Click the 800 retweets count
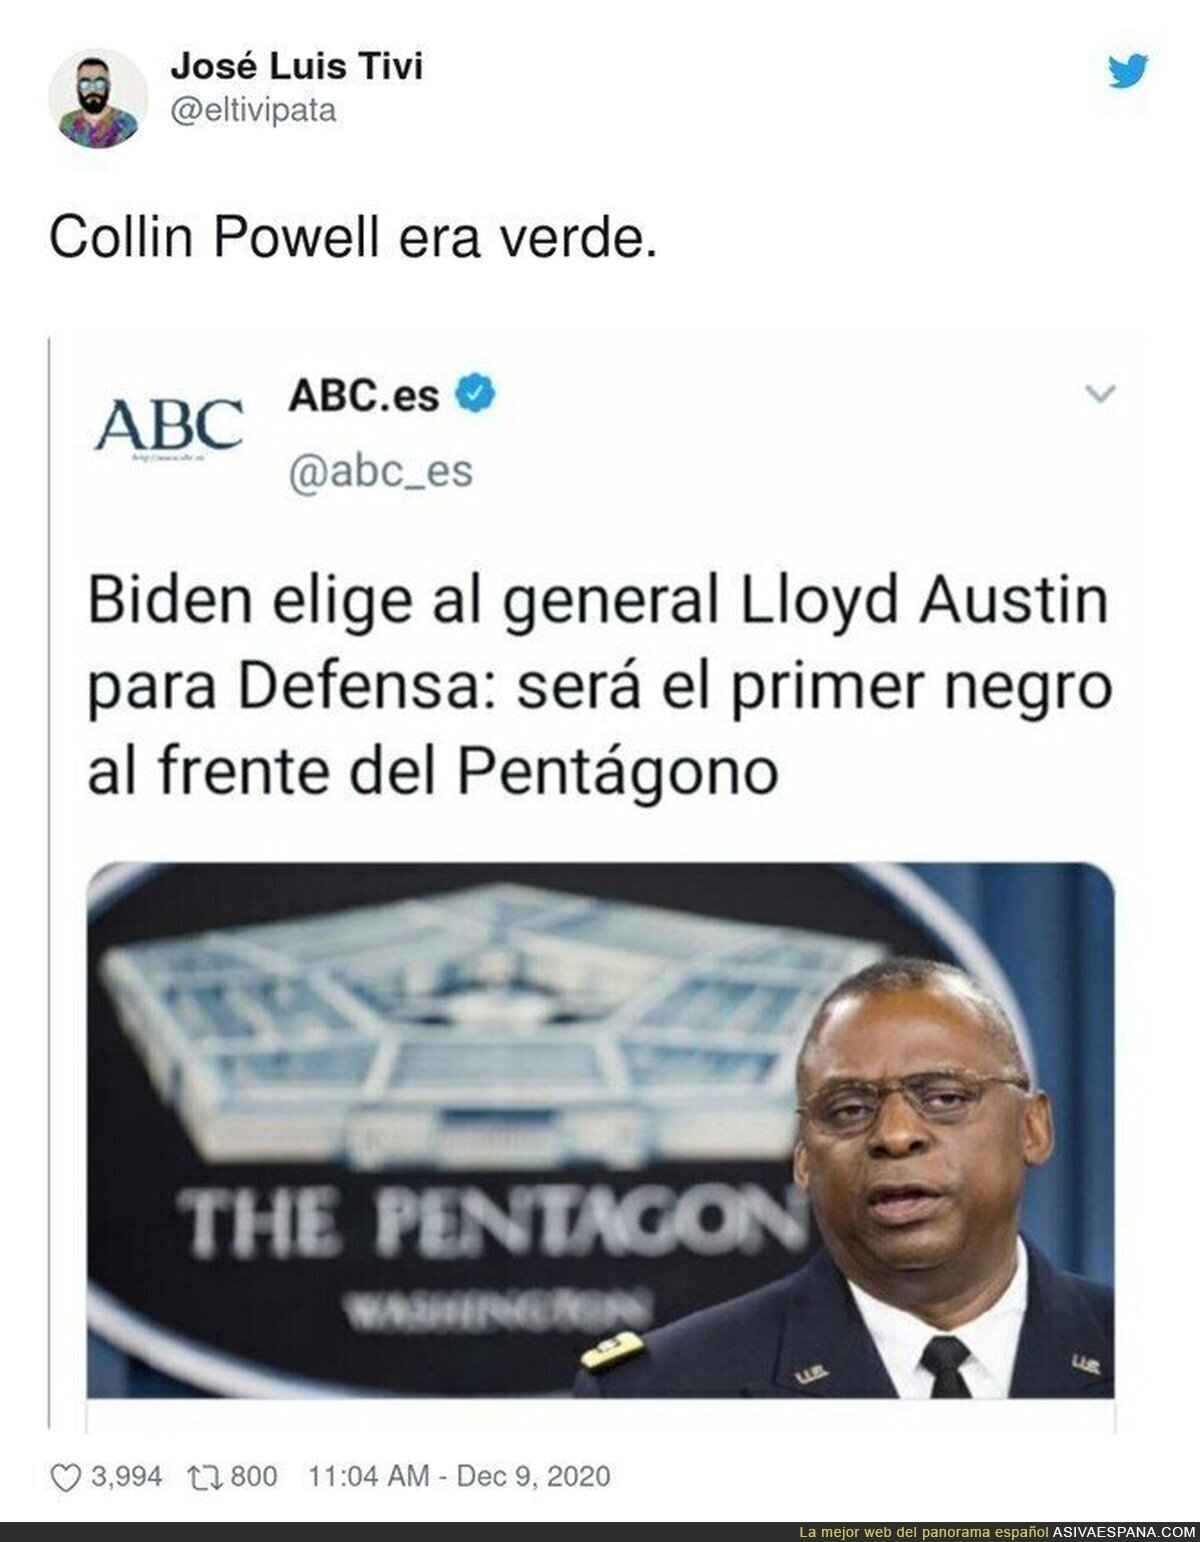 (254, 1476)
